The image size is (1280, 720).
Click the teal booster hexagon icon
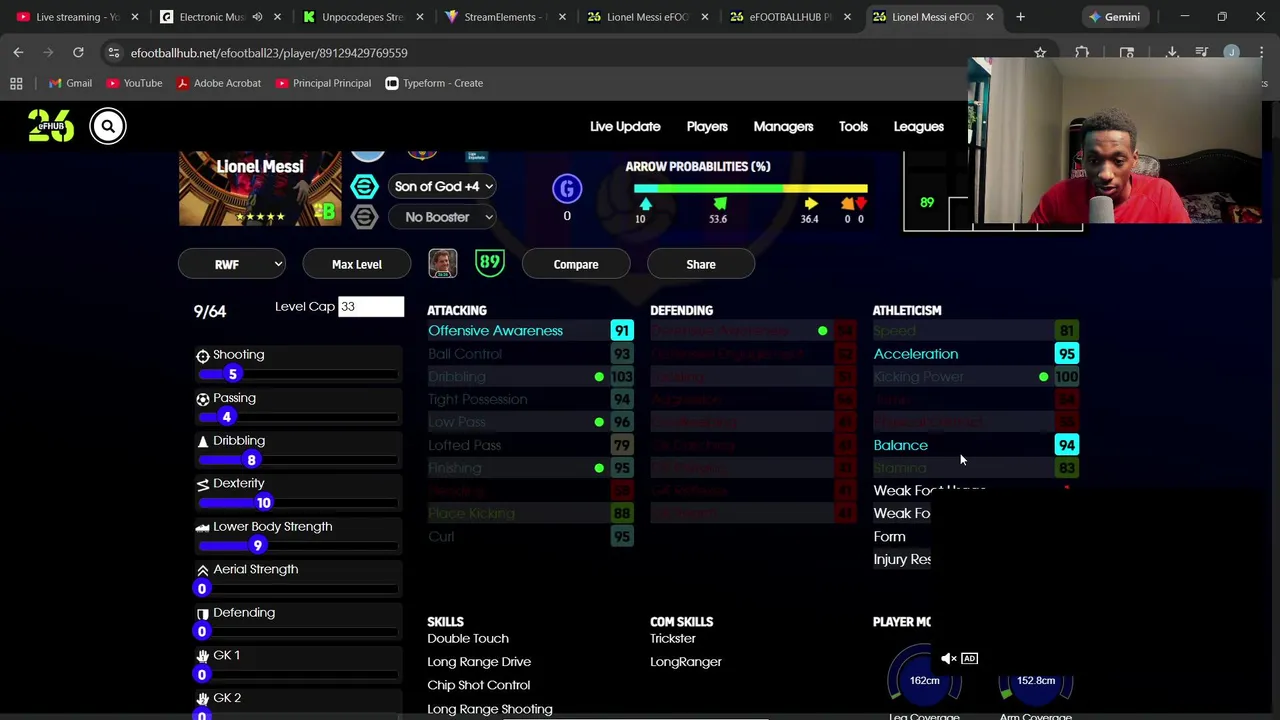coord(365,186)
